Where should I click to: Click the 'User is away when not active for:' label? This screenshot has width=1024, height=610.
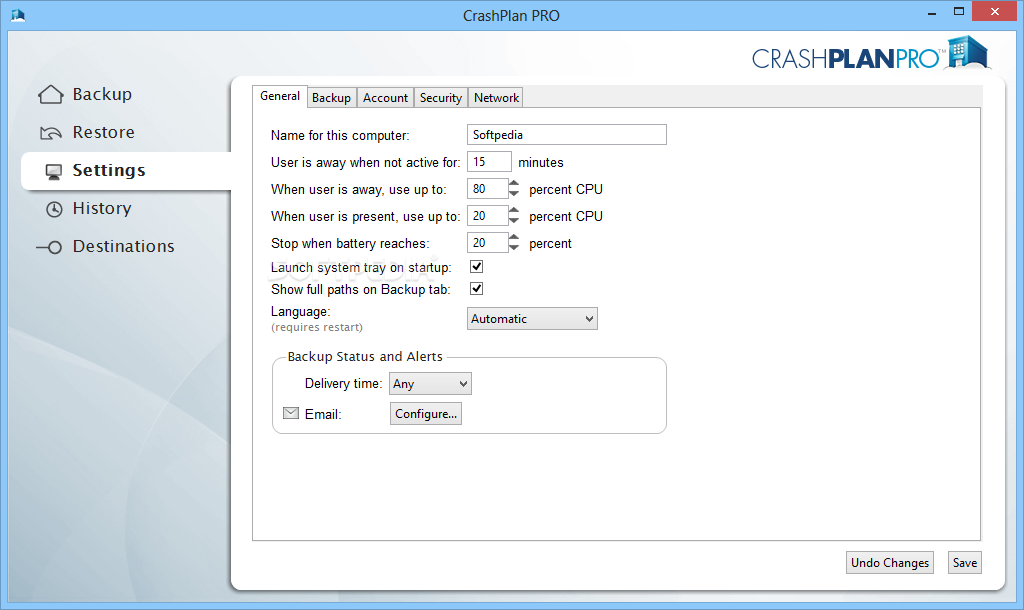(366, 163)
